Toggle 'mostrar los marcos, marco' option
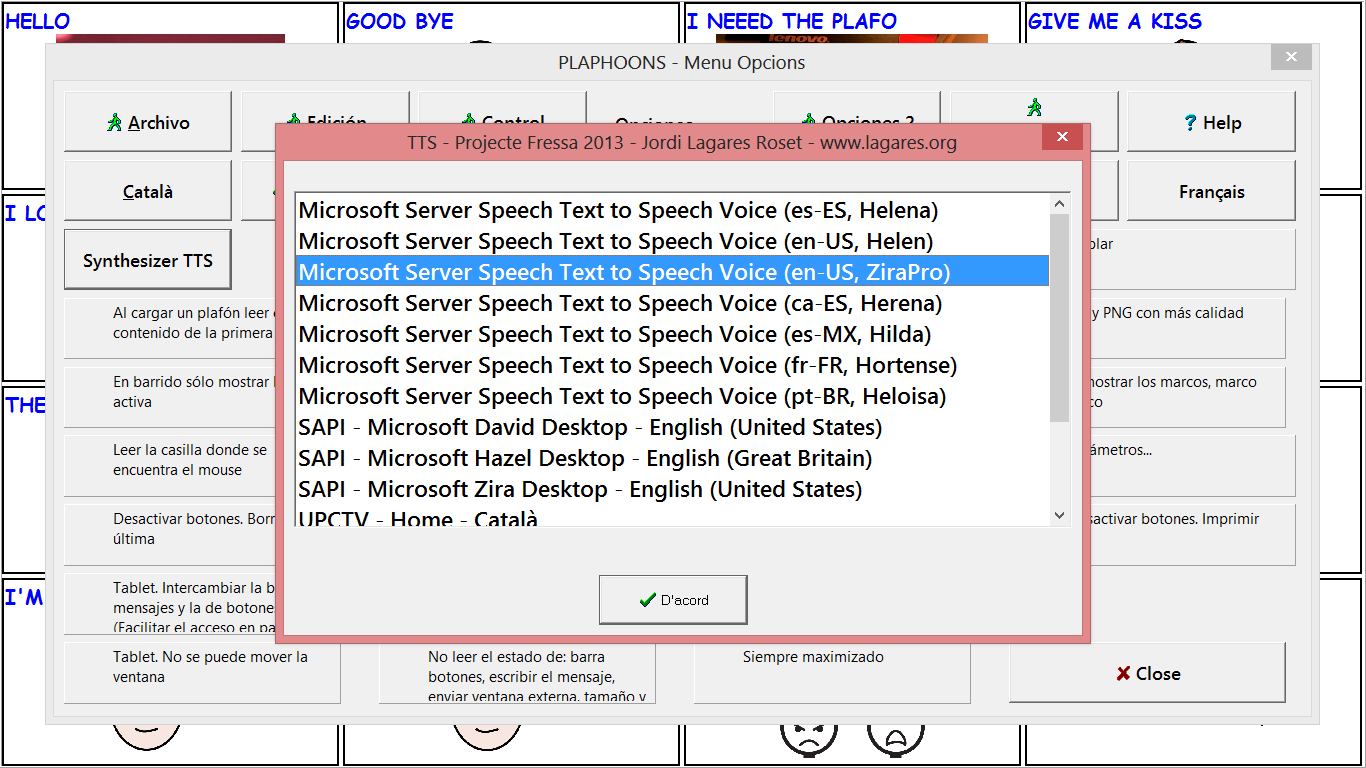 click(1188, 396)
